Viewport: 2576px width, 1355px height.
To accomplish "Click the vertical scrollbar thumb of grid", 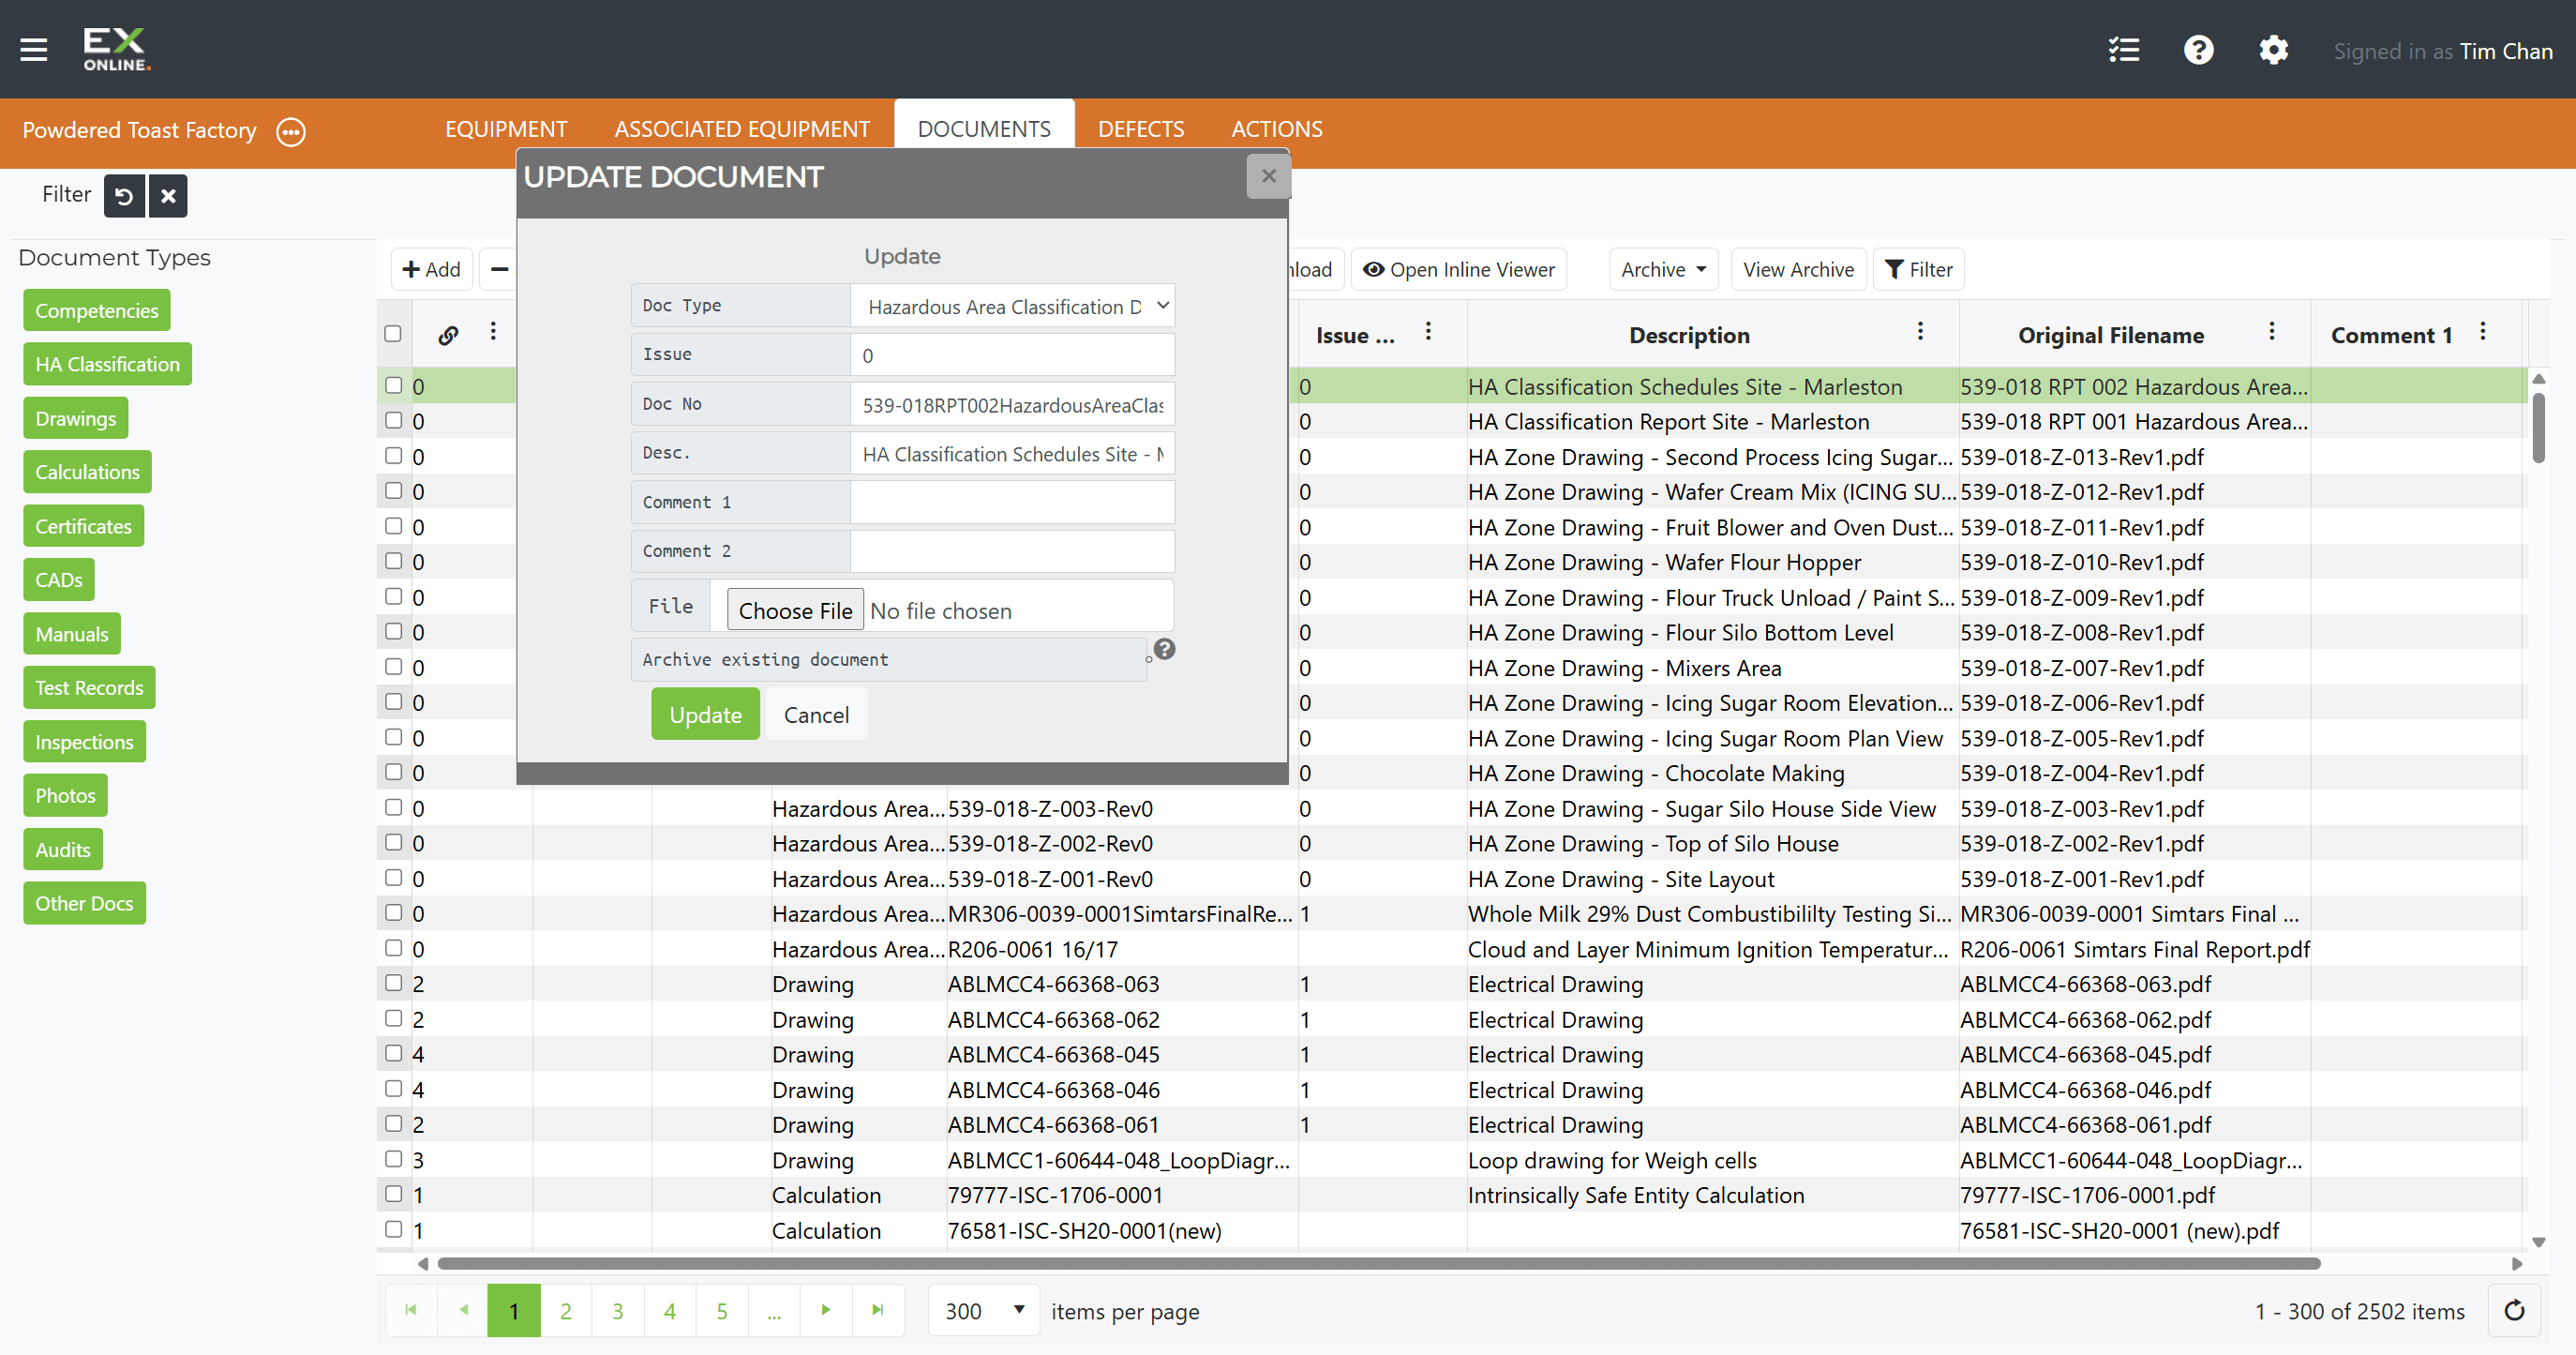I will 2538,428.
